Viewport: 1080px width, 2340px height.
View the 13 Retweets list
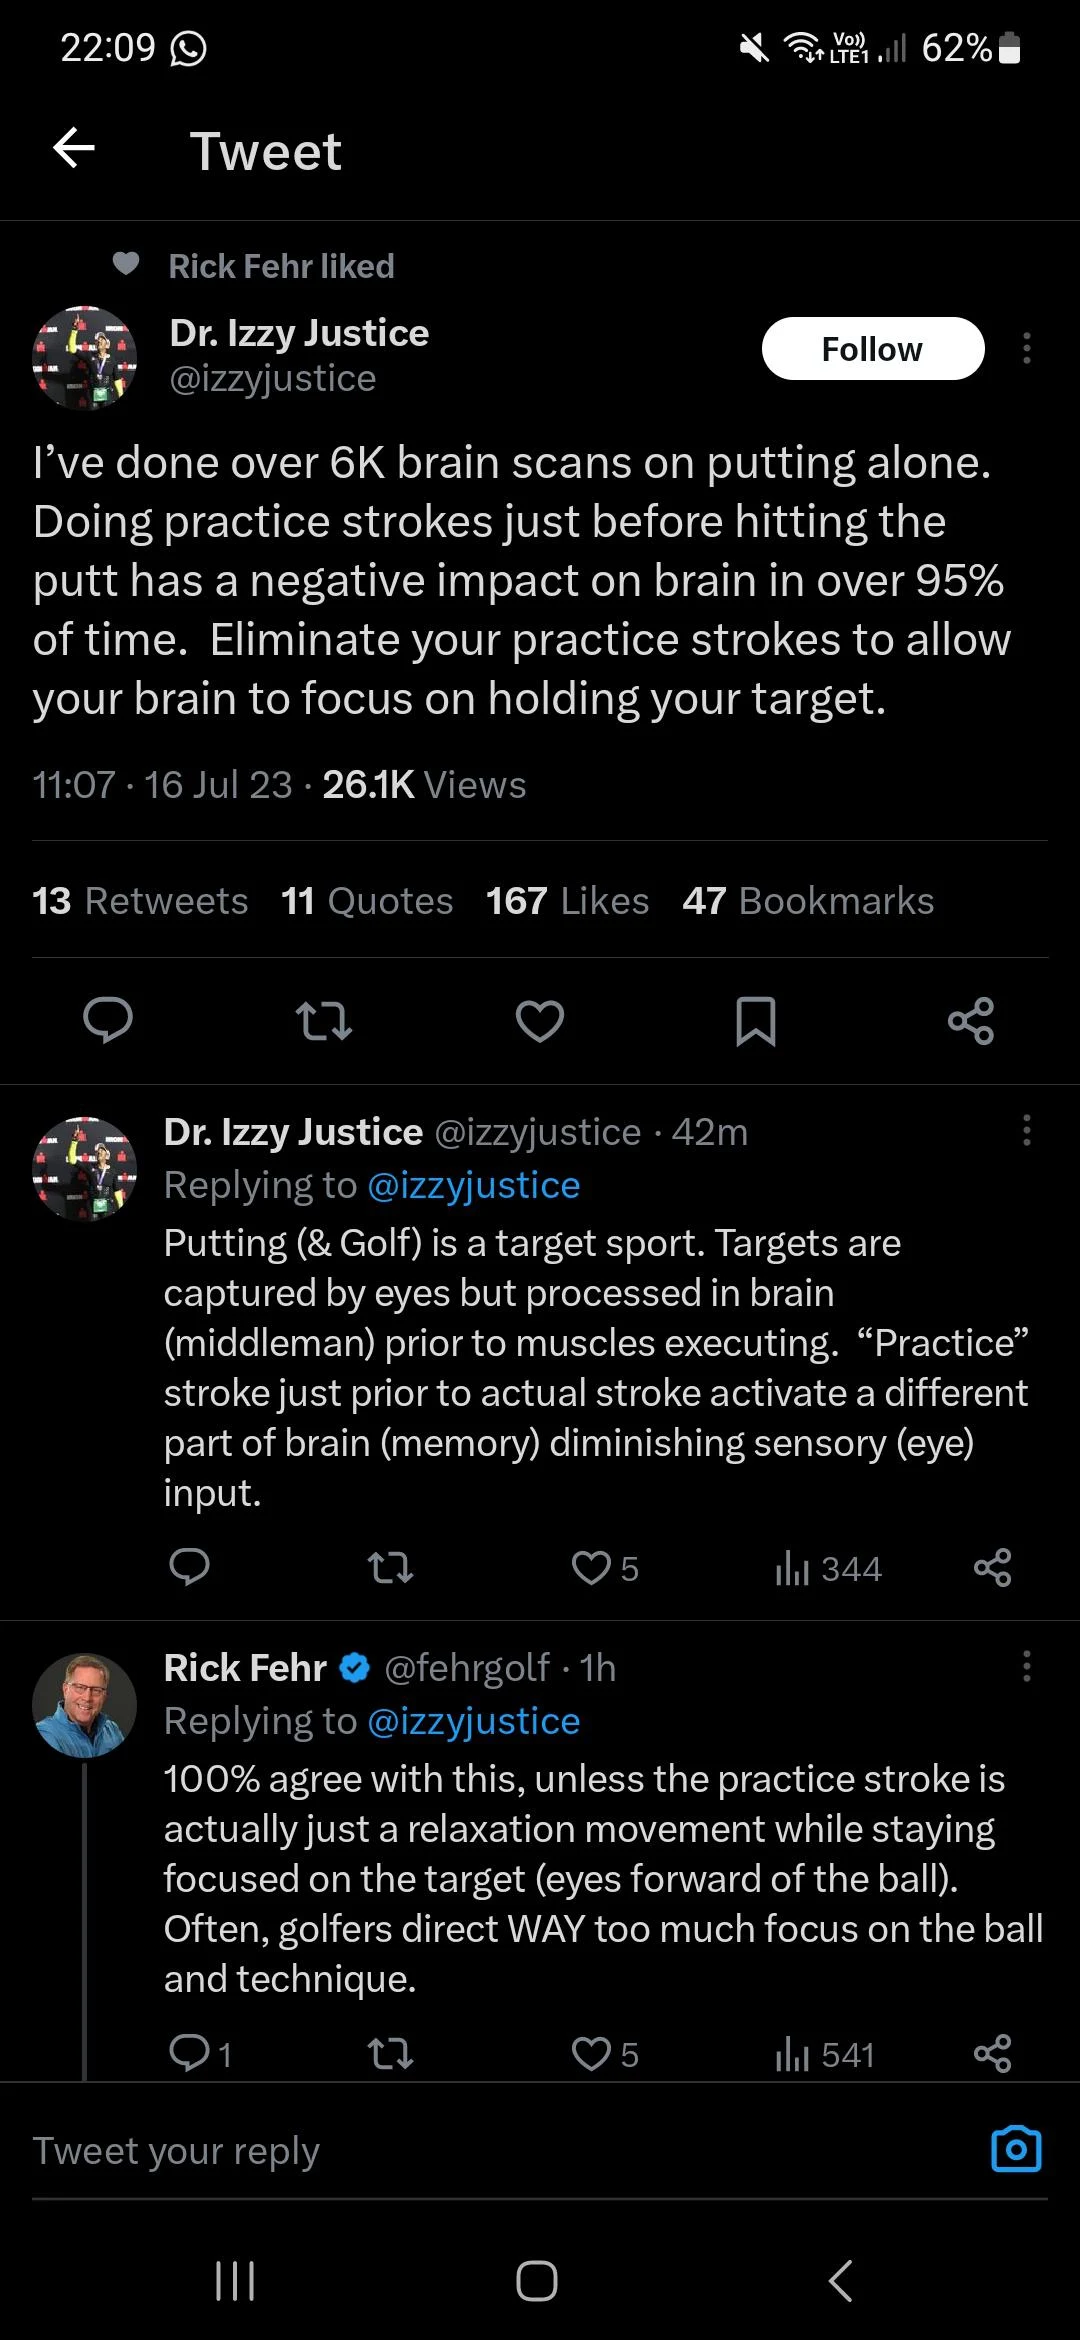140,901
